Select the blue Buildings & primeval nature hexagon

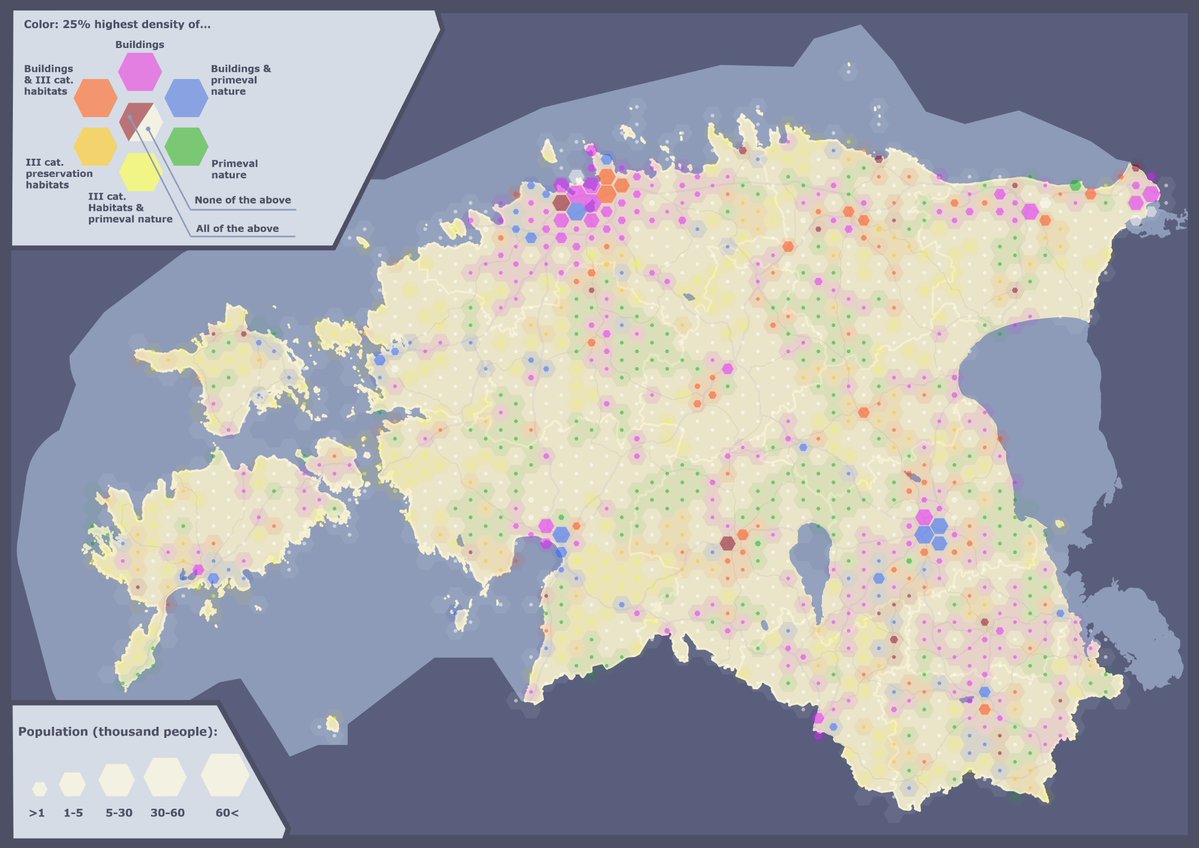[185, 97]
